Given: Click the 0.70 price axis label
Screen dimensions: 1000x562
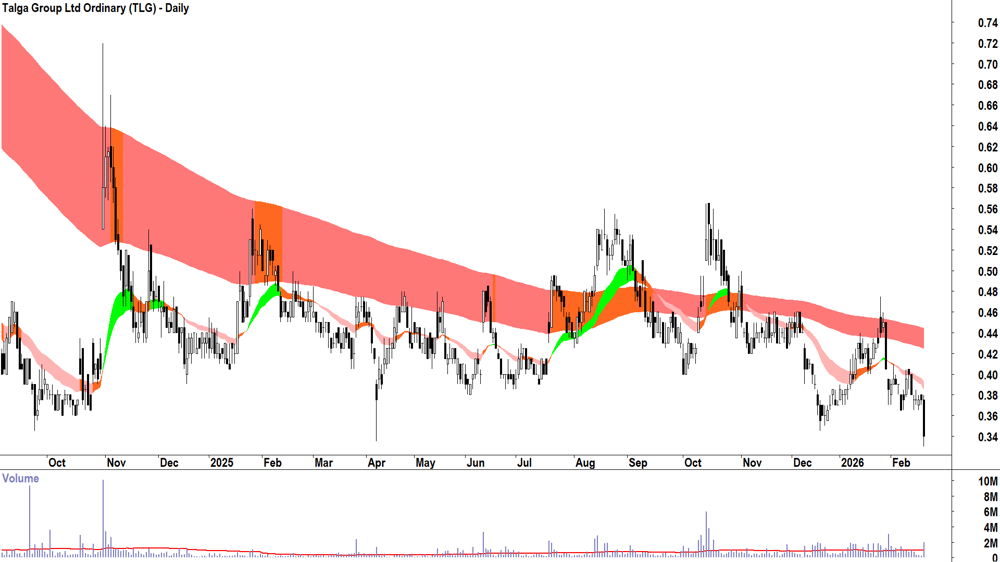Looking at the screenshot, I should (988, 64).
